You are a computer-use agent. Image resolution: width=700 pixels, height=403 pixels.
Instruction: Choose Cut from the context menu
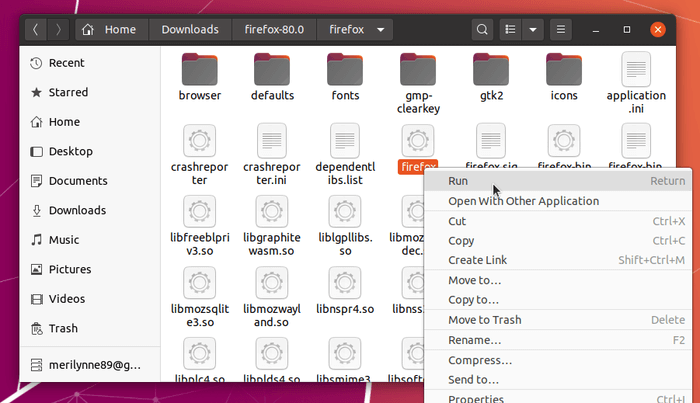pos(558,221)
